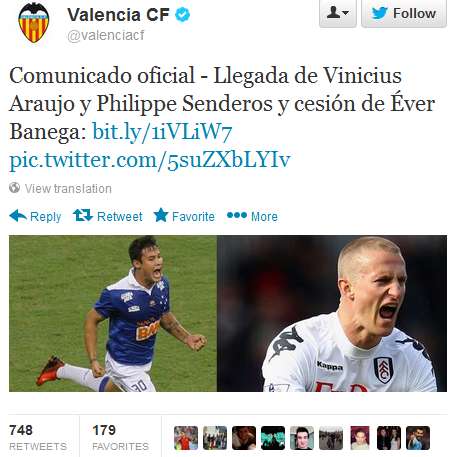Image resolution: width=456 pixels, height=457 pixels.
Task: Click the Reply arrow icon
Action: [x=18, y=216]
